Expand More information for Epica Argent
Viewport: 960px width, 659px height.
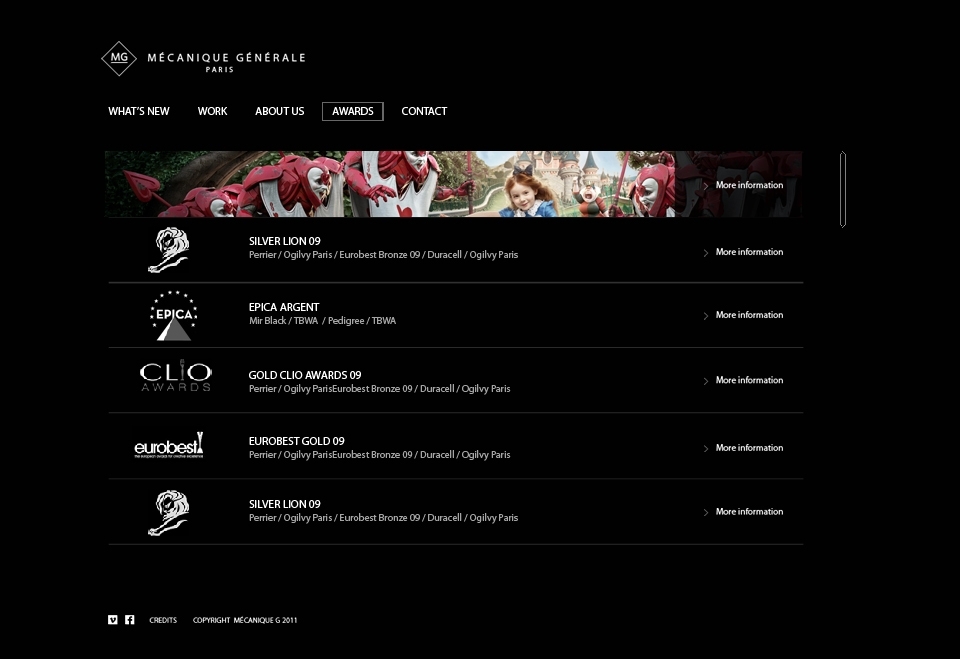tap(743, 315)
